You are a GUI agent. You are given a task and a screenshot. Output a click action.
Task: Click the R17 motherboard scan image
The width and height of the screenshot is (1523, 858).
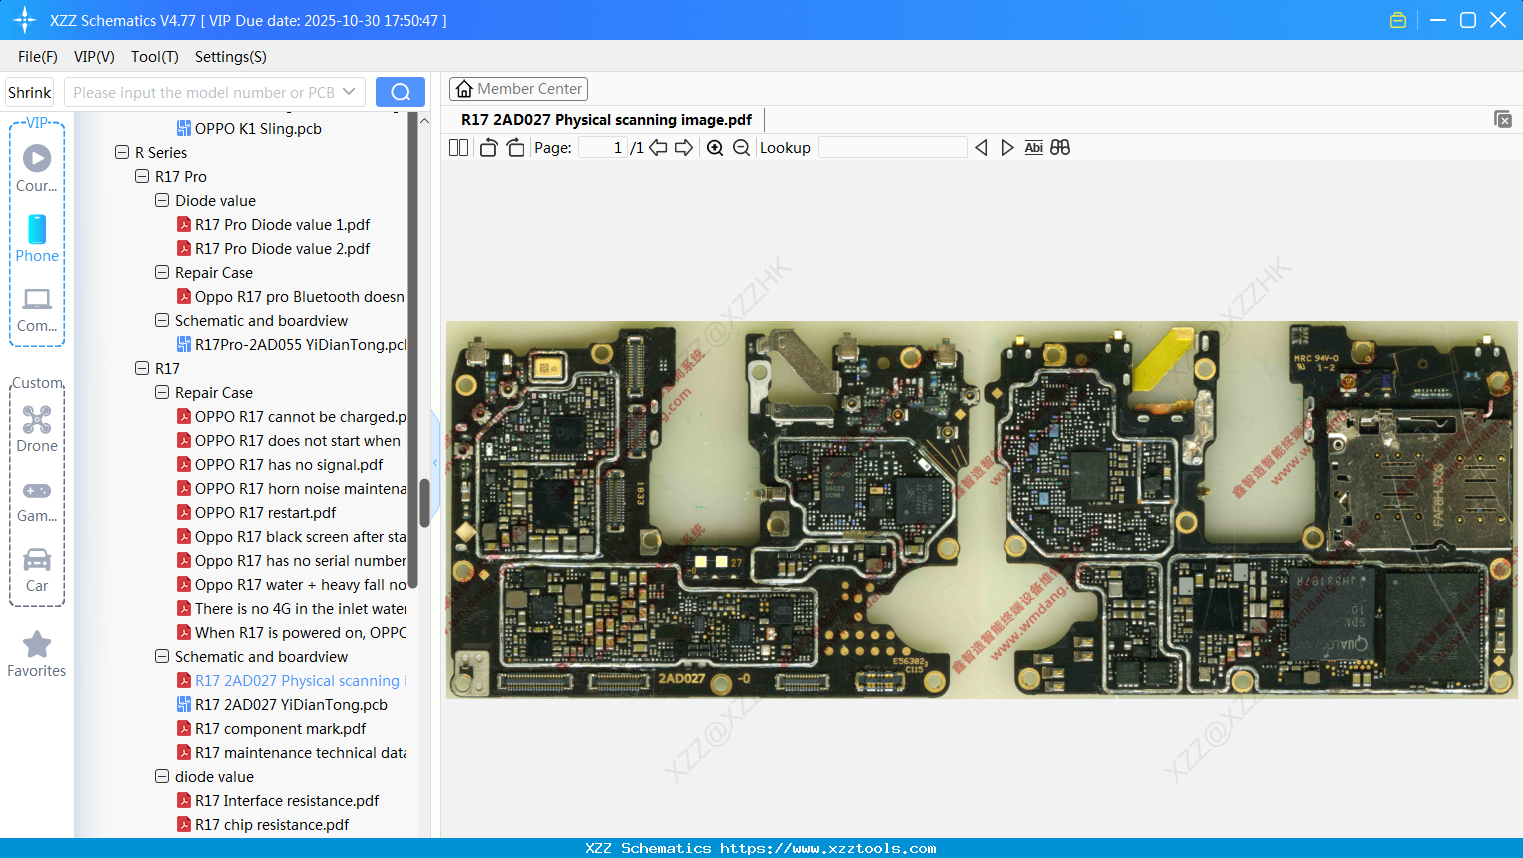pyautogui.click(x=981, y=509)
